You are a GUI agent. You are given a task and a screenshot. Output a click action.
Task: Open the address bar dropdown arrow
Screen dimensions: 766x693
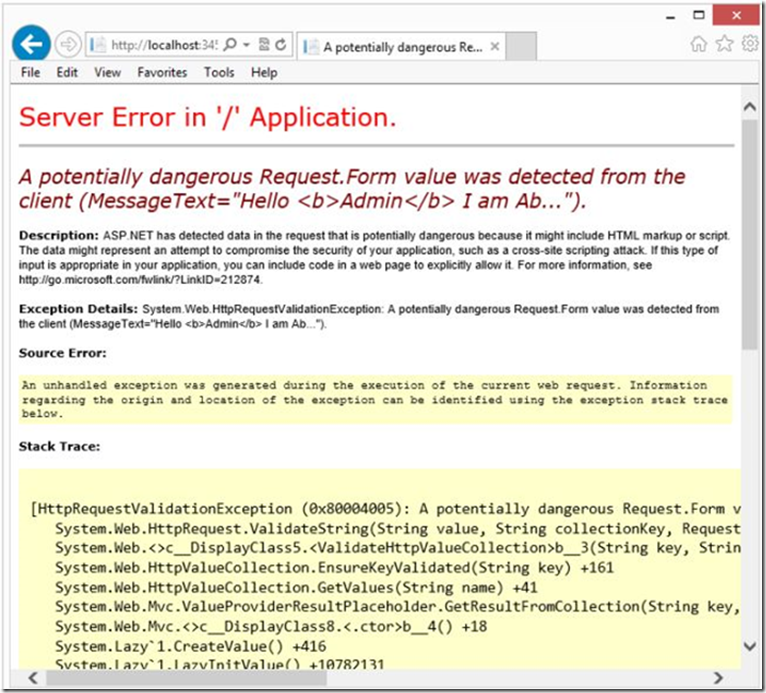(x=247, y=45)
